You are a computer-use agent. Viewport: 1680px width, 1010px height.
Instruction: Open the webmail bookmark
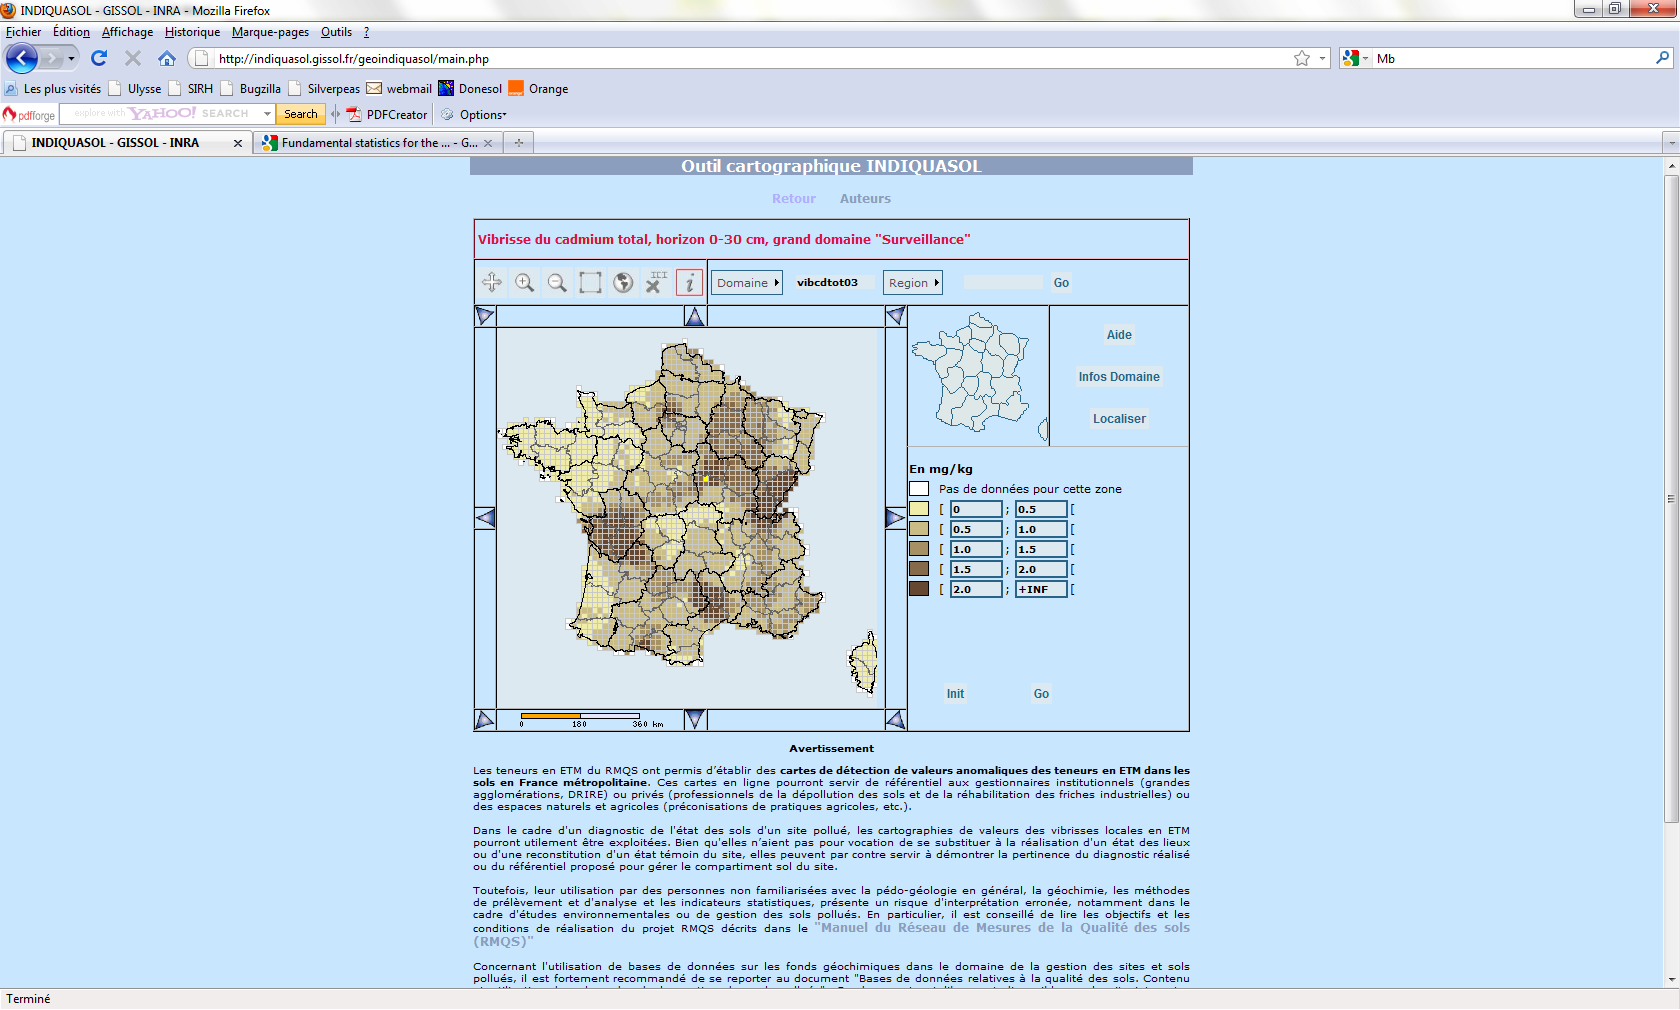399,89
